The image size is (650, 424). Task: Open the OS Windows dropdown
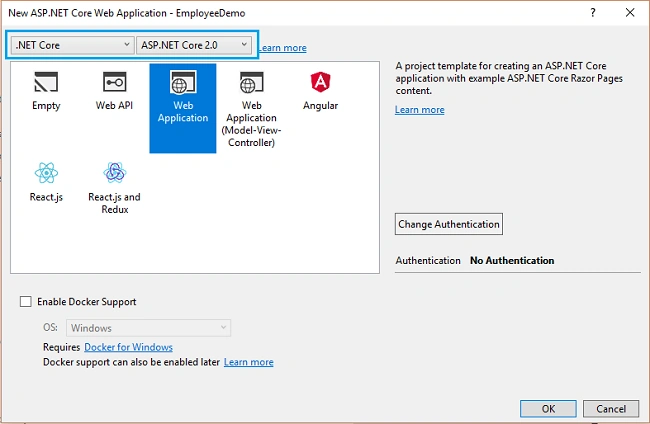[x=148, y=328]
